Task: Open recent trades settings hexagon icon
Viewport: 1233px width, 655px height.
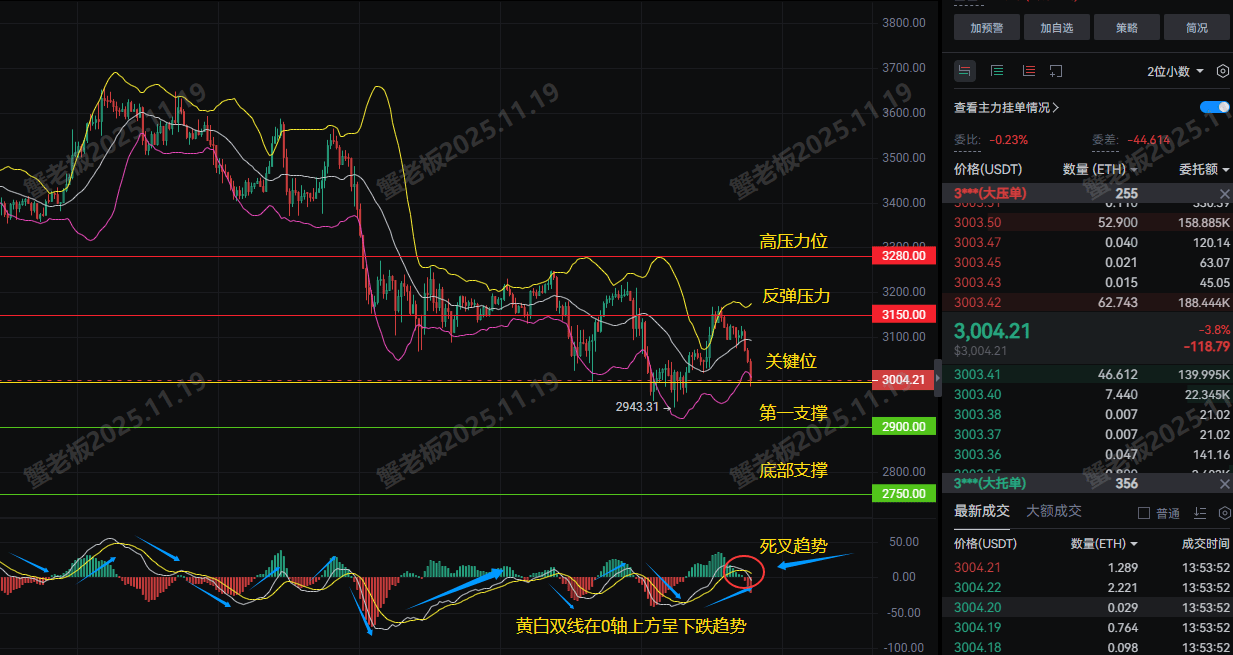Action: point(1226,513)
